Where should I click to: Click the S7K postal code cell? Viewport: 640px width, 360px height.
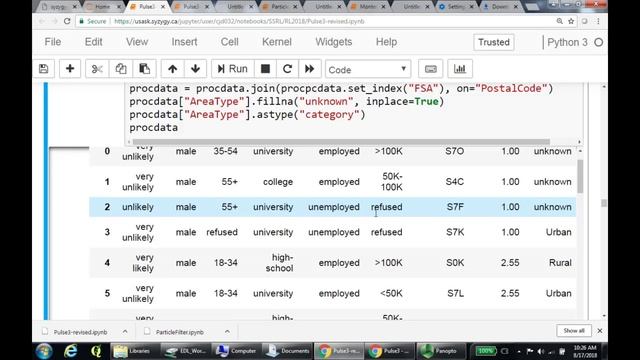455,232
